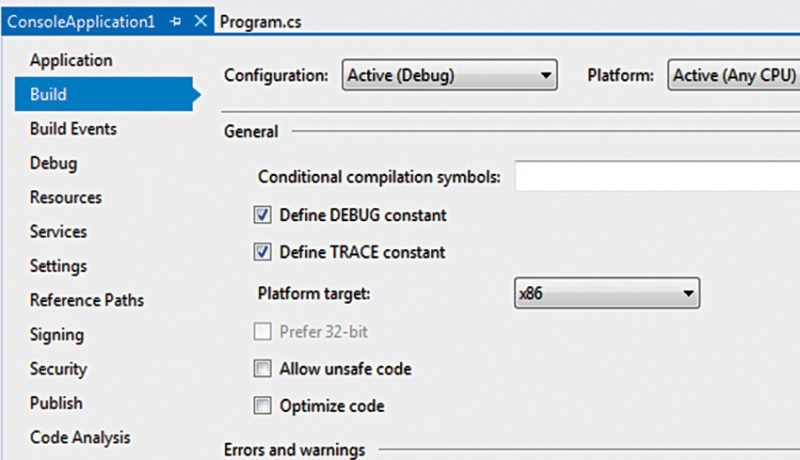Pin the ConsoleApplication1 tab
The image size is (800, 460).
[x=176, y=21]
